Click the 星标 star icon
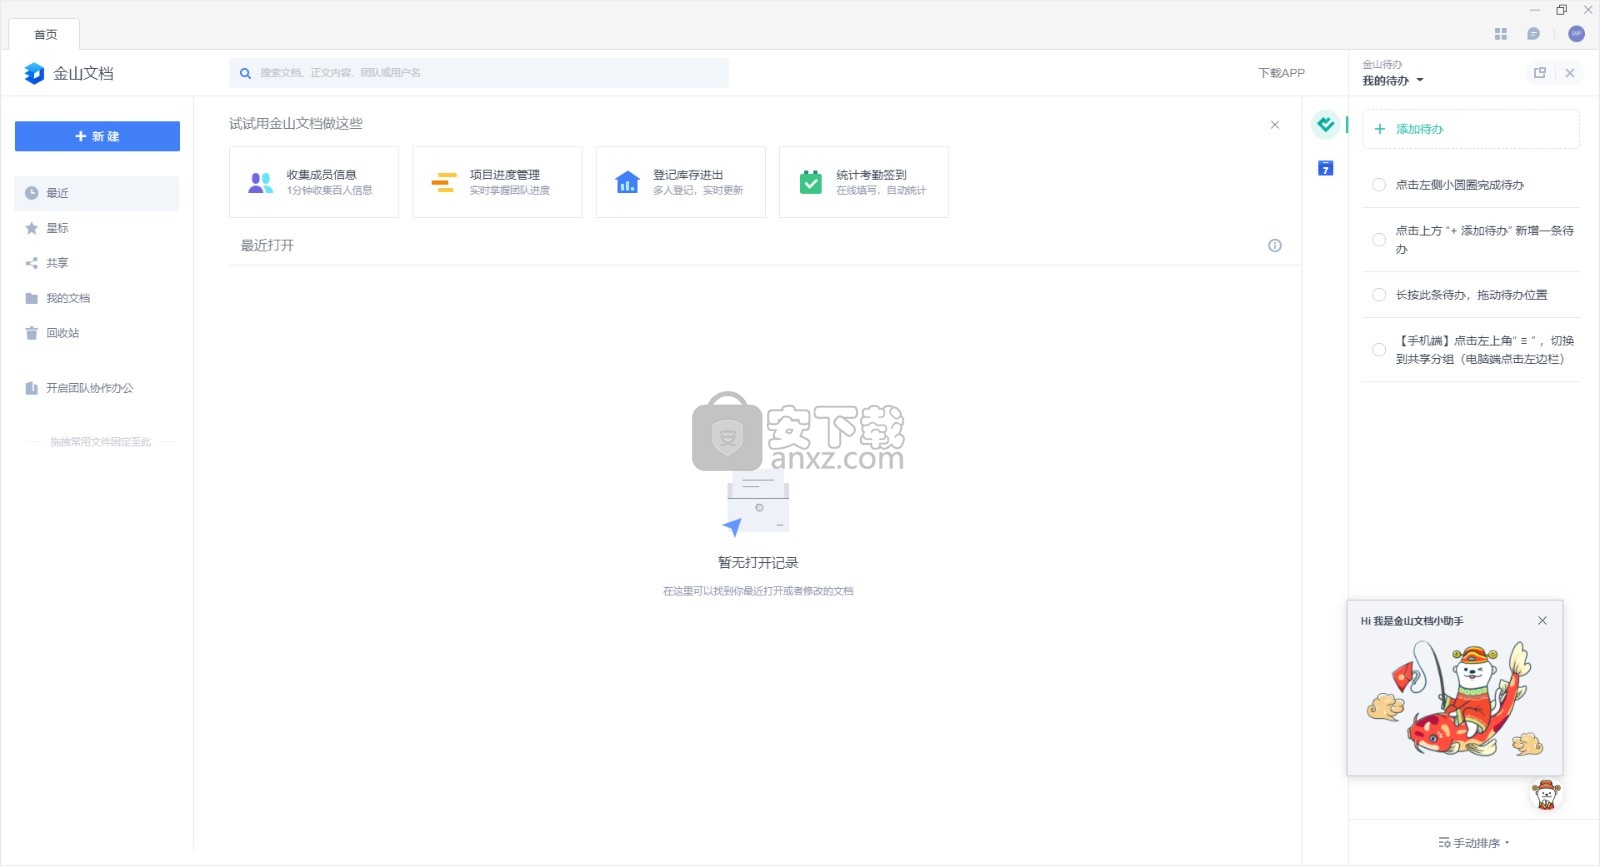The image size is (1600, 866). coord(32,228)
